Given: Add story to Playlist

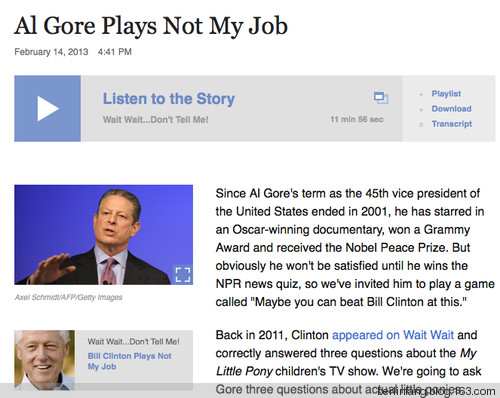Looking at the screenshot, I should click(446, 94).
